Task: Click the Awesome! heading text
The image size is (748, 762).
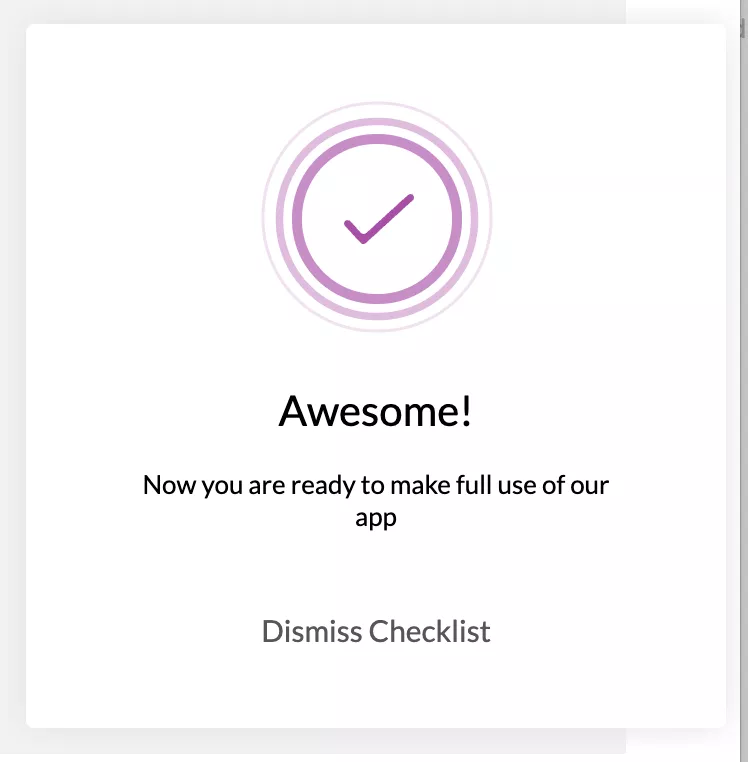Action: pyautogui.click(x=375, y=411)
